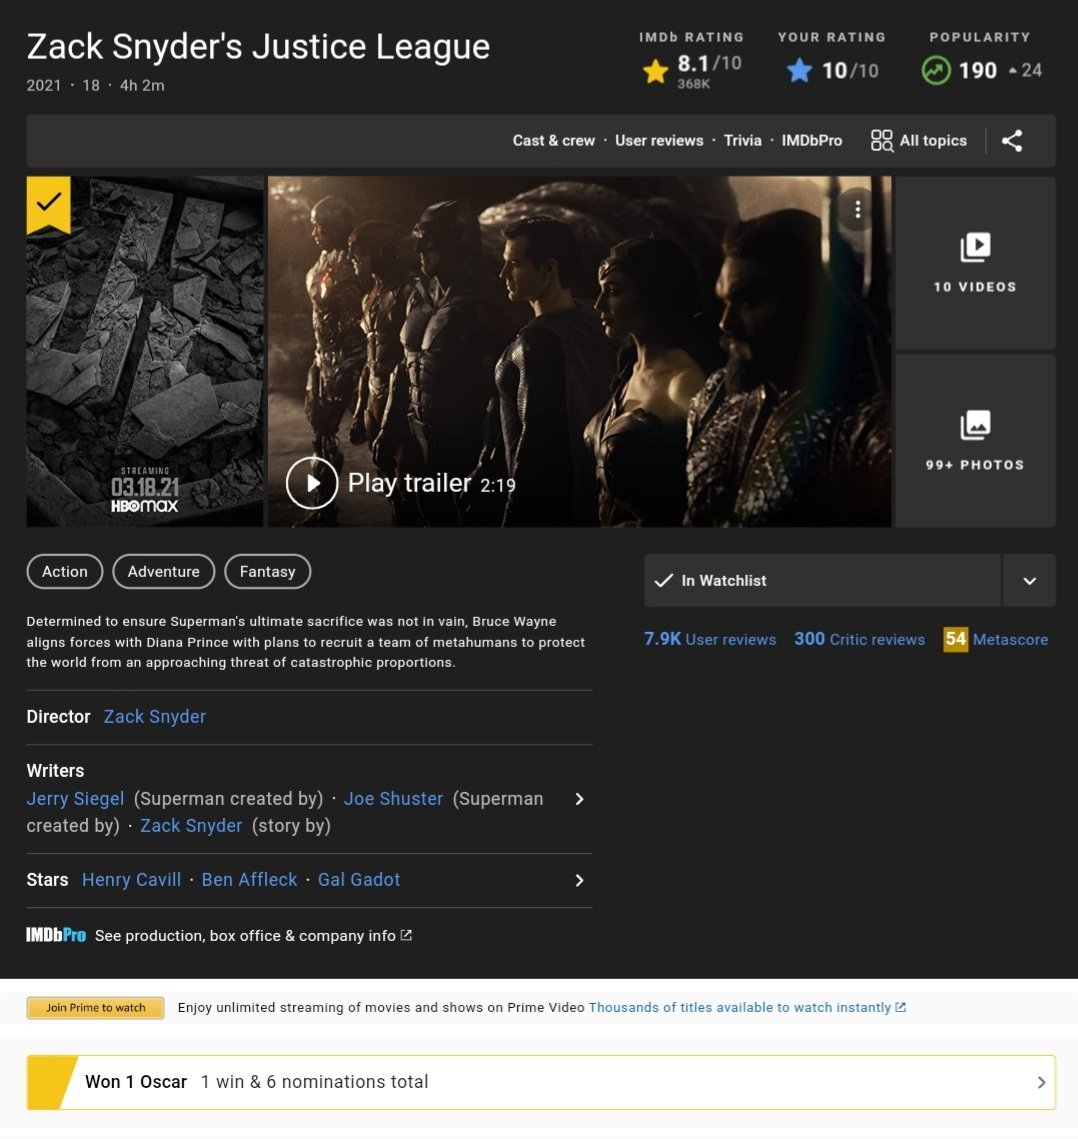Select the Action genre chip

pyautogui.click(x=65, y=572)
